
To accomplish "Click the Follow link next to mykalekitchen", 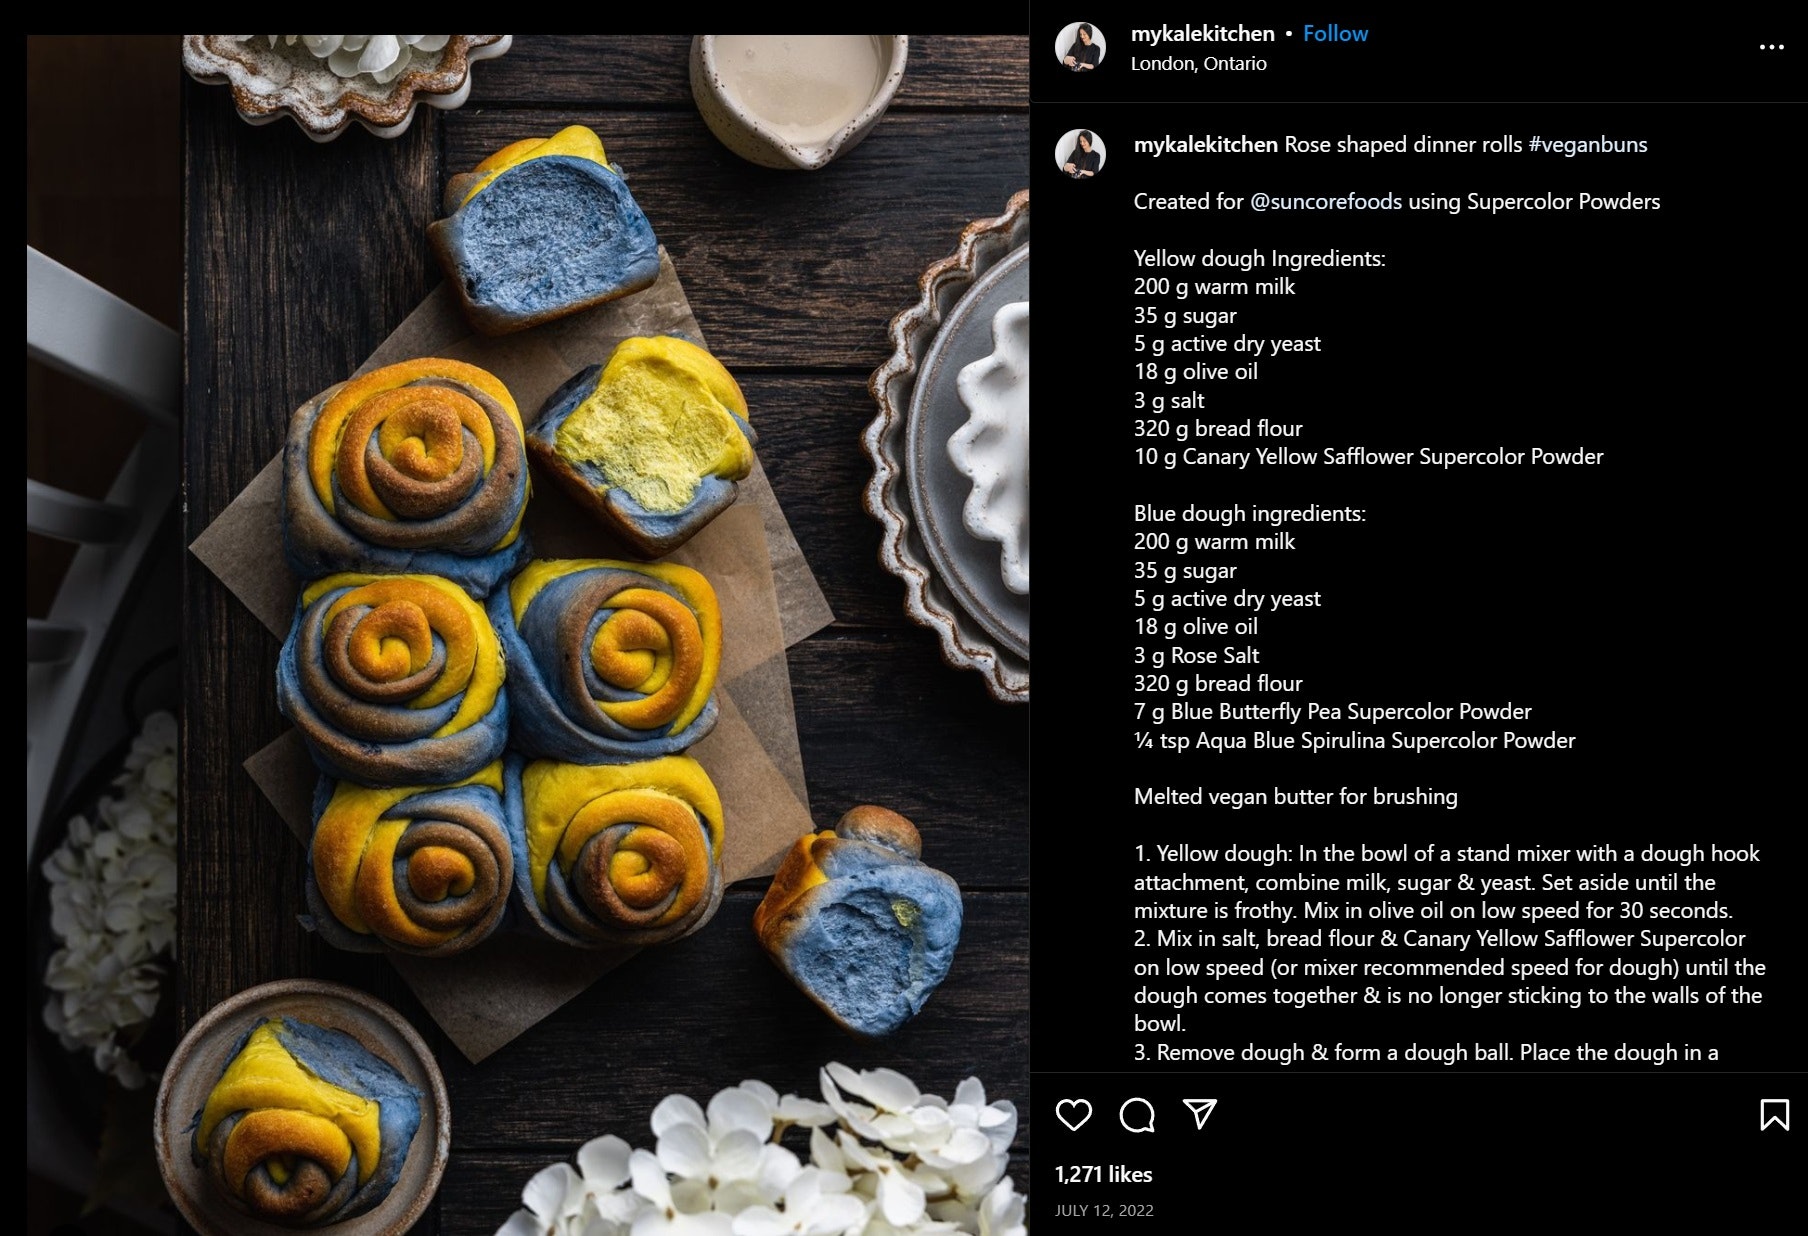I will pos(1335,34).
